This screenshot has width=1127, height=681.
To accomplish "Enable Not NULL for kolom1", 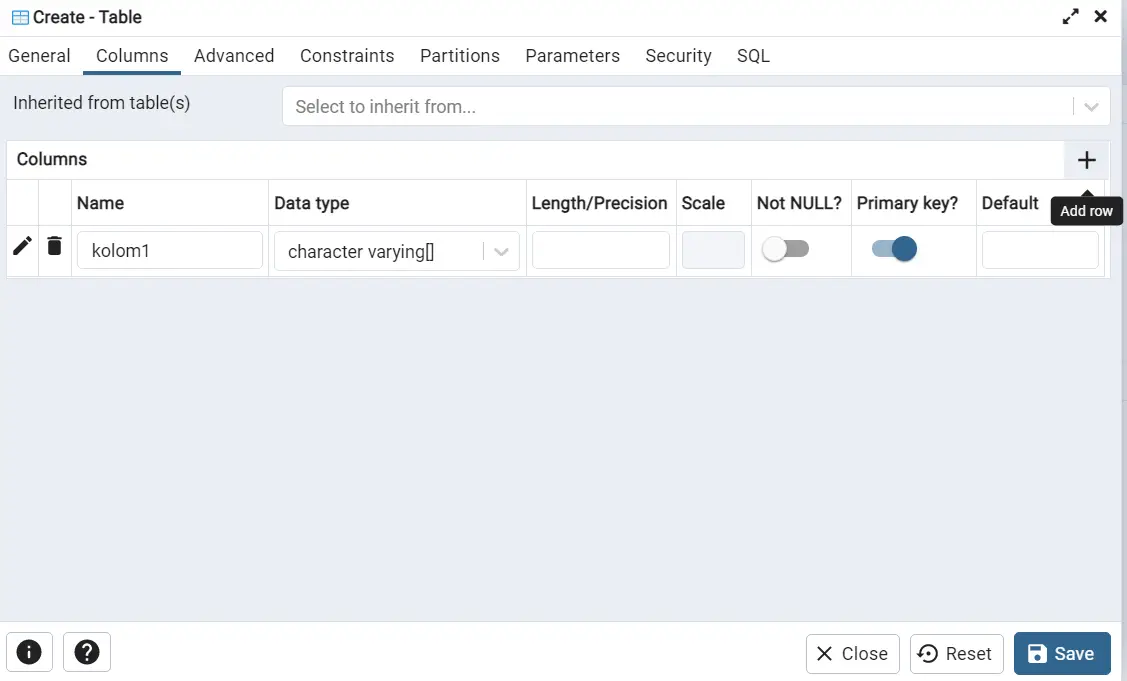I will click(x=786, y=248).
